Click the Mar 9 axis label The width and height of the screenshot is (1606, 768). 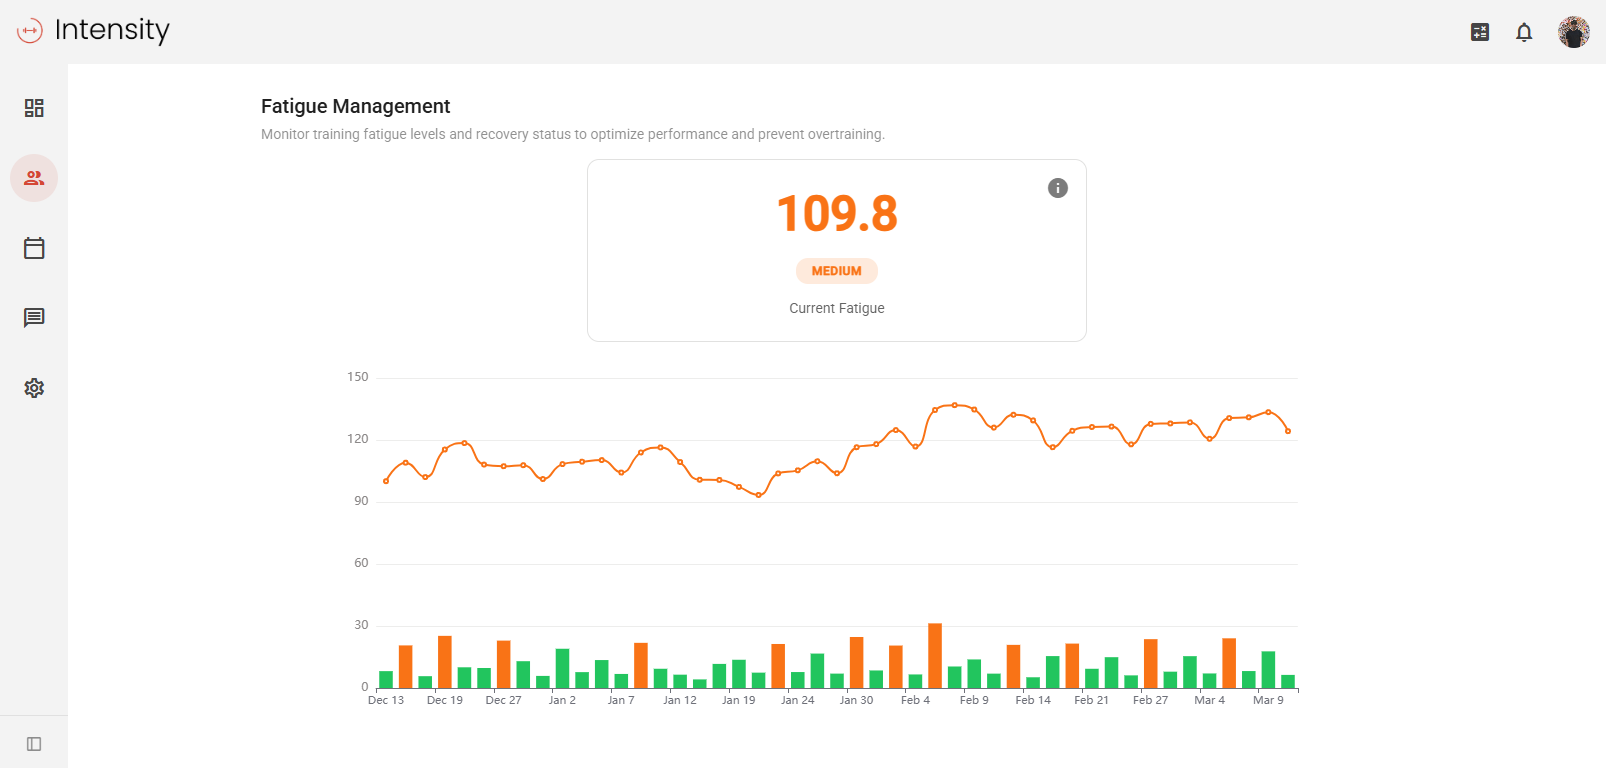[x=1268, y=700]
